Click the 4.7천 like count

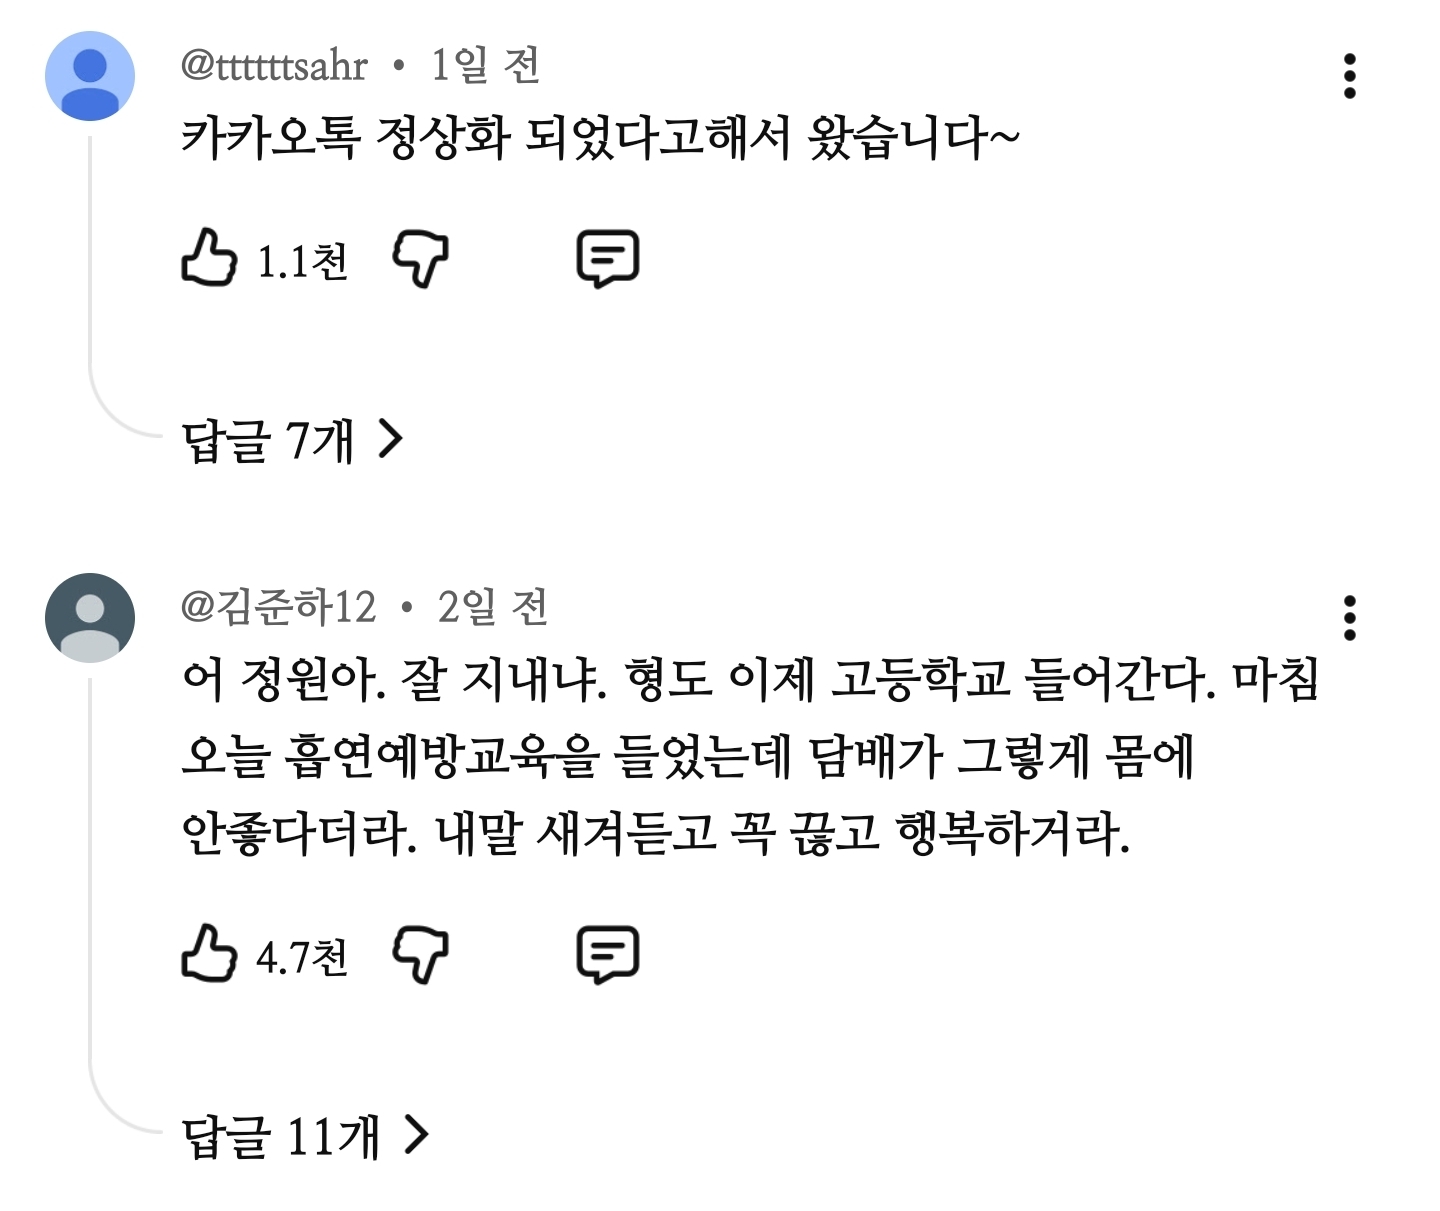302,957
